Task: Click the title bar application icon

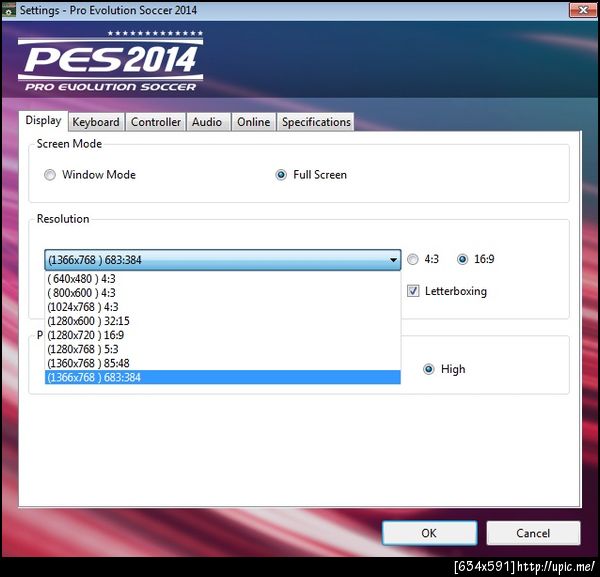Action: pyautogui.click(x=8, y=10)
